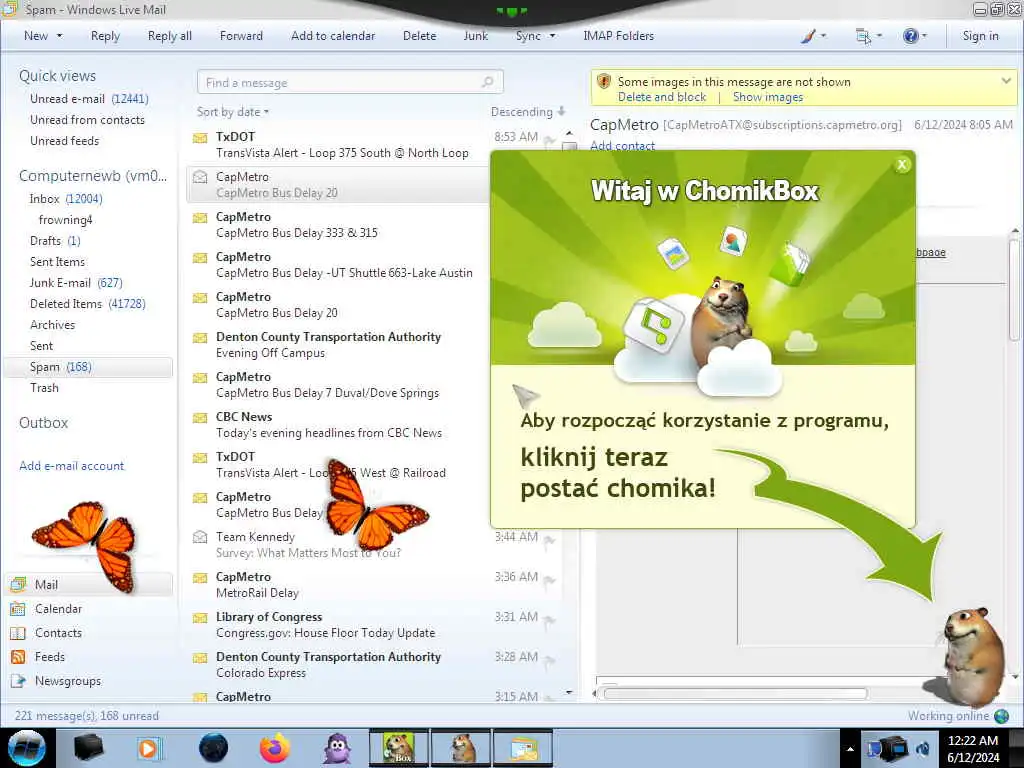Click Delete in the toolbar
This screenshot has width=1024, height=768.
click(x=419, y=36)
